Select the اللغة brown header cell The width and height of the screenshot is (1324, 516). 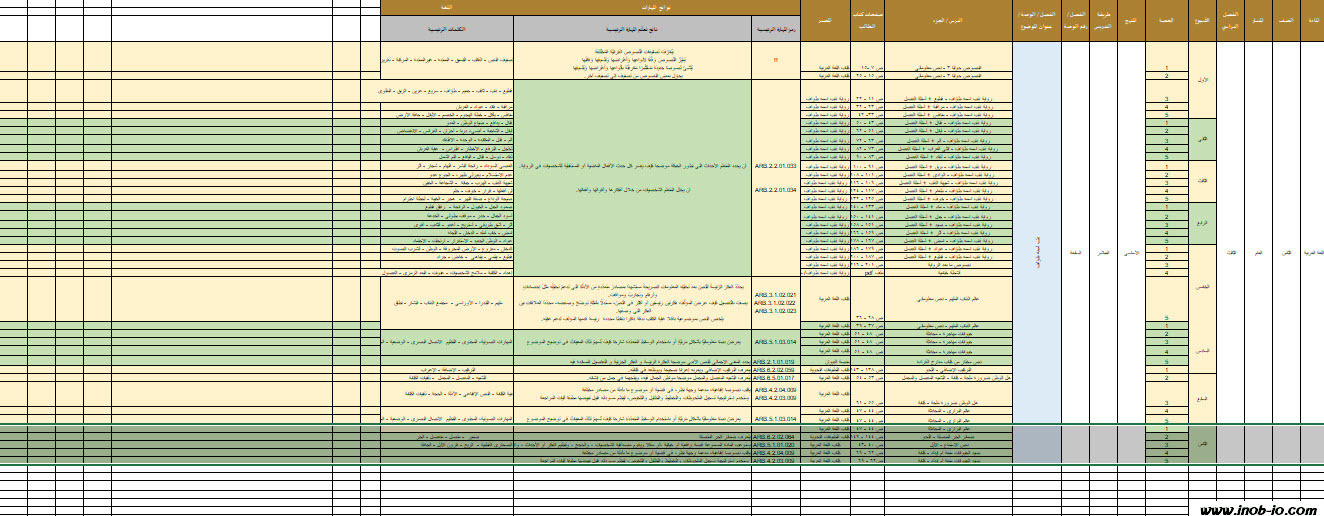tap(446, 7)
